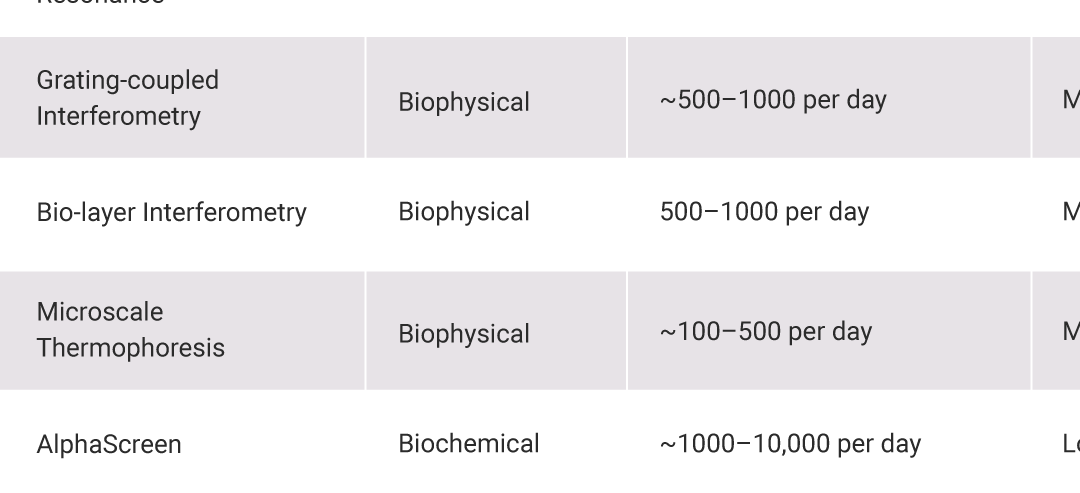Click the Biochemical type cell
The width and height of the screenshot is (1080, 493).
click(x=468, y=443)
